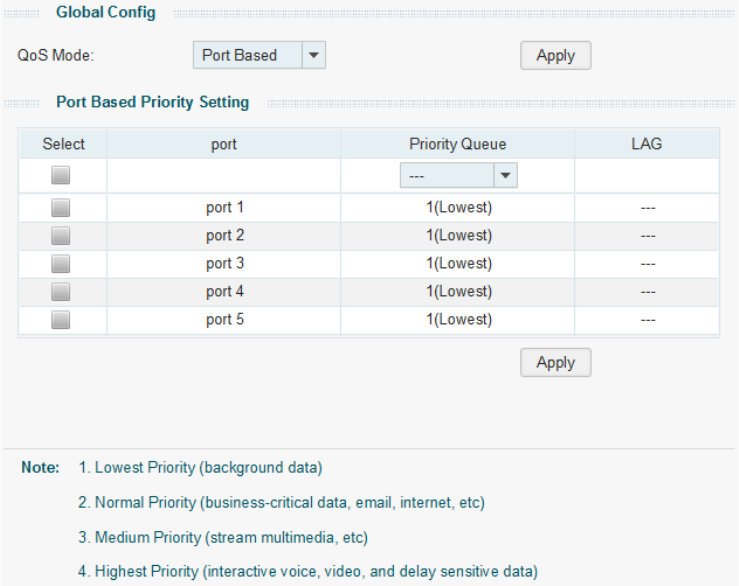739x586 pixels.
Task: Click the LAG column header
Action: (x=647, y=144)
